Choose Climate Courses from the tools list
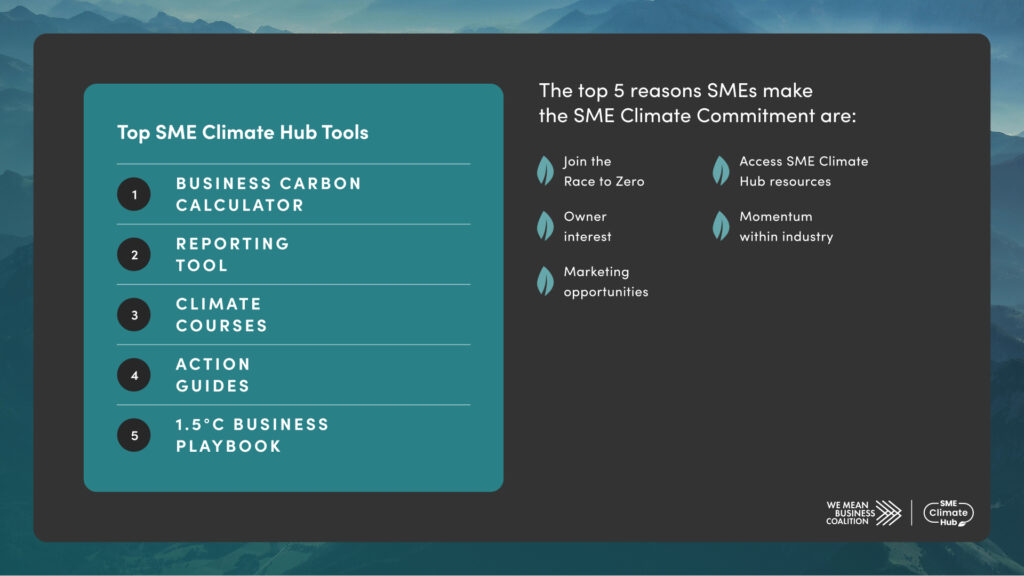Viewport: 1024px width, 576px height. (221, 315)
